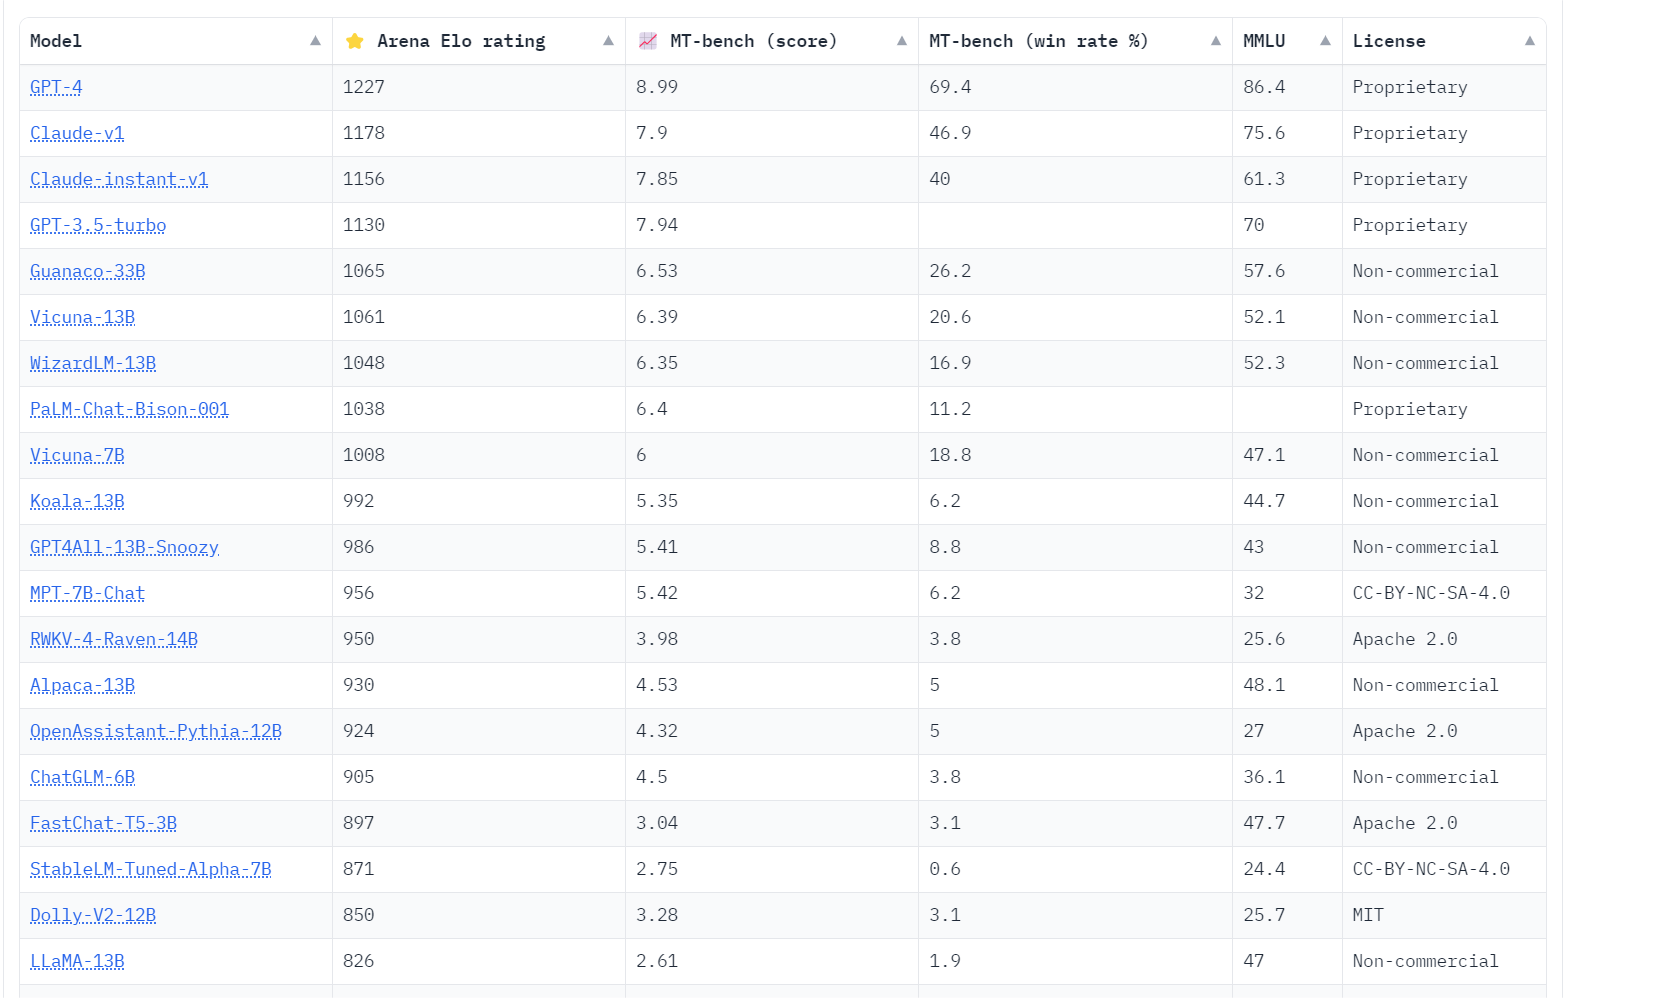This screenshot has width=1654, height=998.
Task: Open the MPT-7B-Chat link
Action: 87,593
